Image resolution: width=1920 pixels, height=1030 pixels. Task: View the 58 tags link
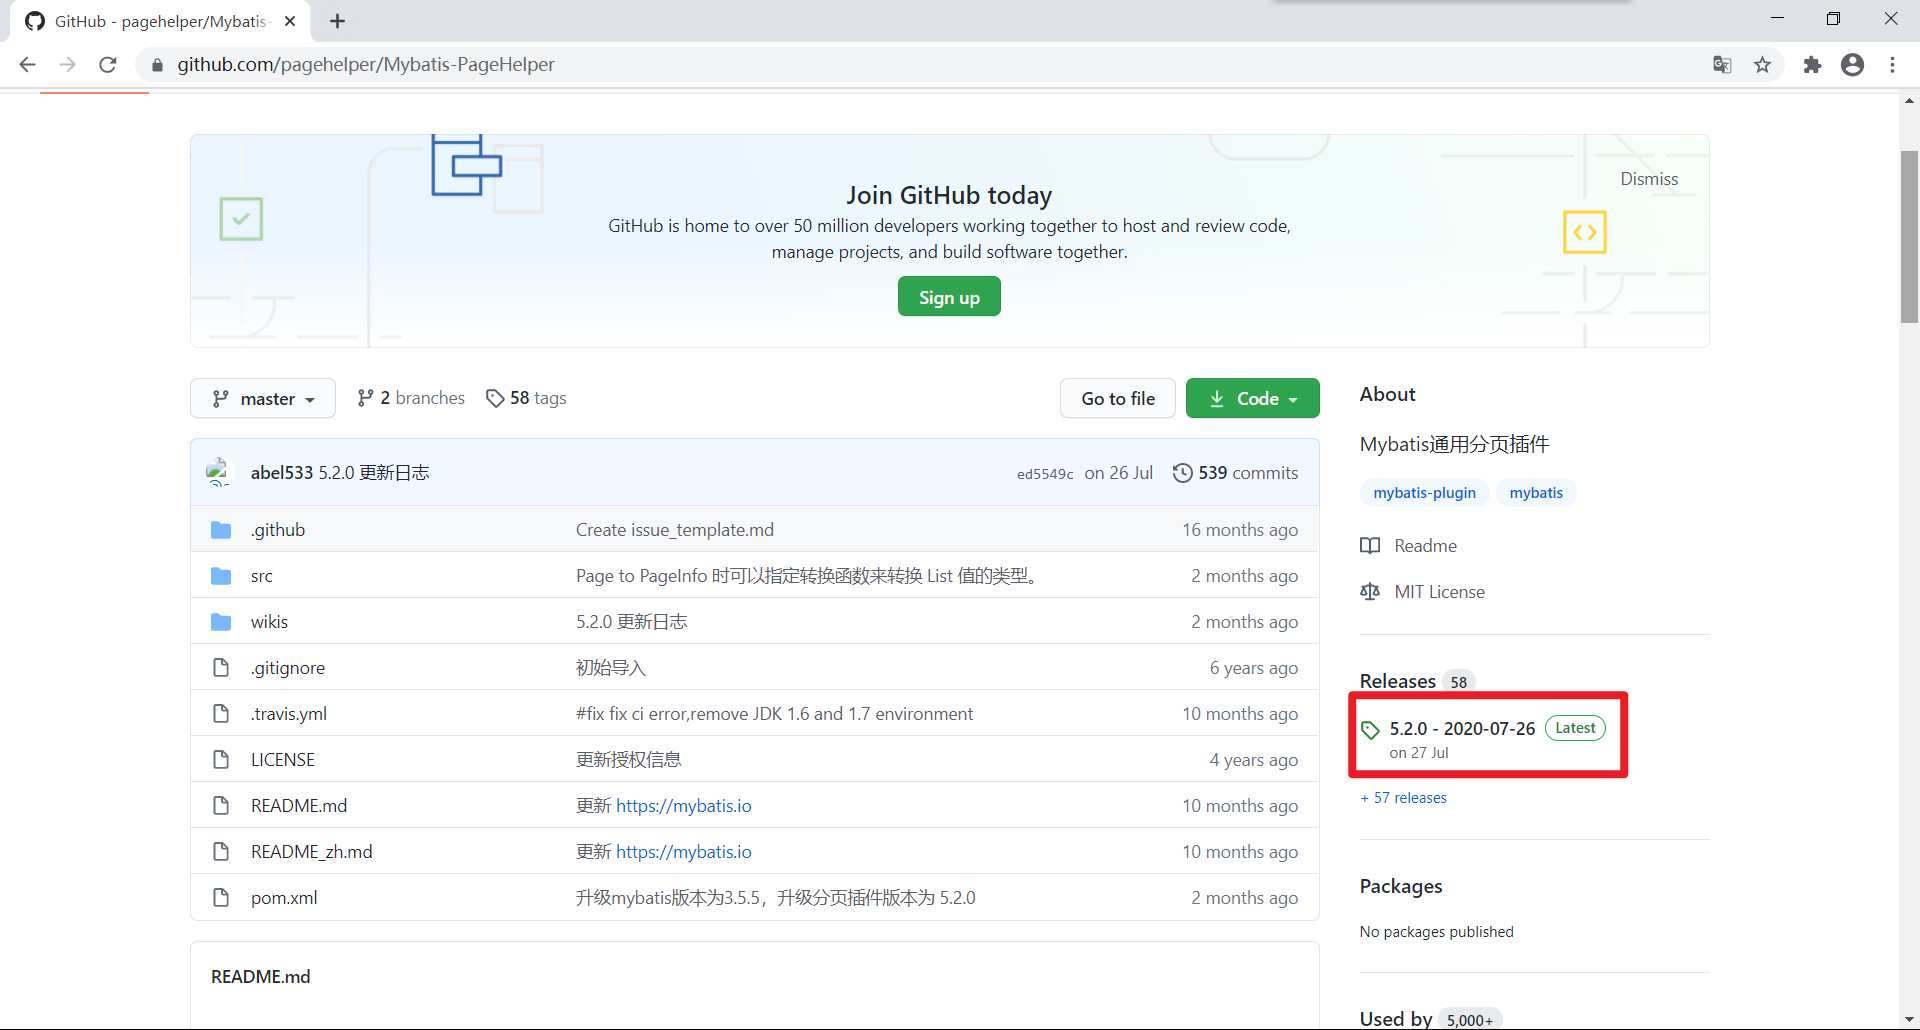(526, 398)
